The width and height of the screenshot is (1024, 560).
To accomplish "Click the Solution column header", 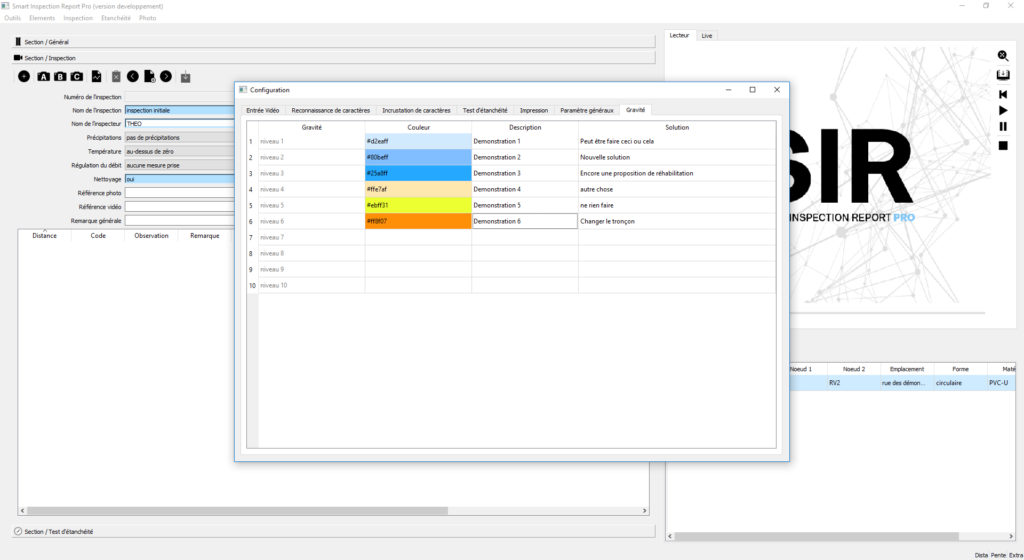I will click(677, 127).
